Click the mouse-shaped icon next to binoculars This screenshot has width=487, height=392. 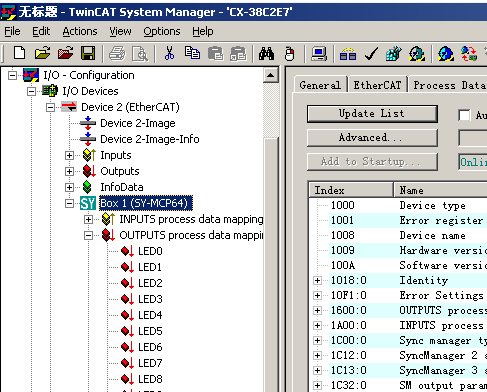coord(289,53)
